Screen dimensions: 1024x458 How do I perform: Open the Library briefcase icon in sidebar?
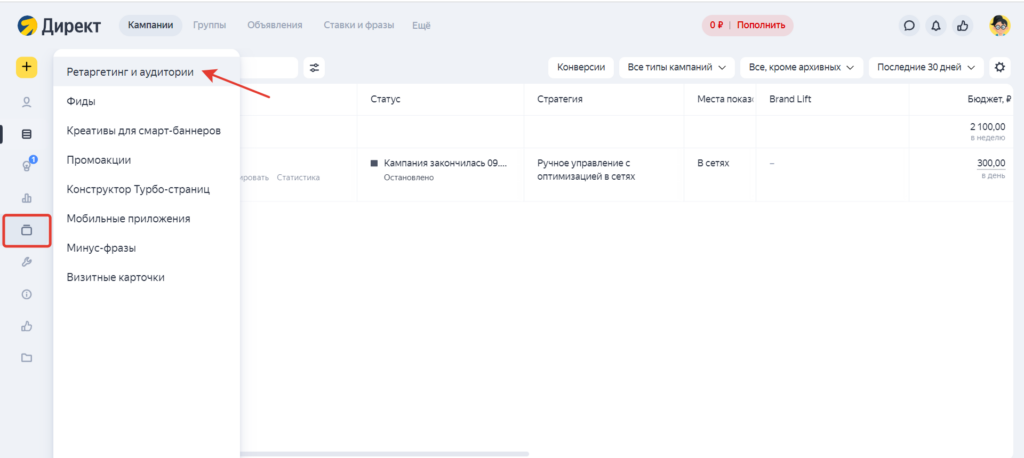click(27, 230)
